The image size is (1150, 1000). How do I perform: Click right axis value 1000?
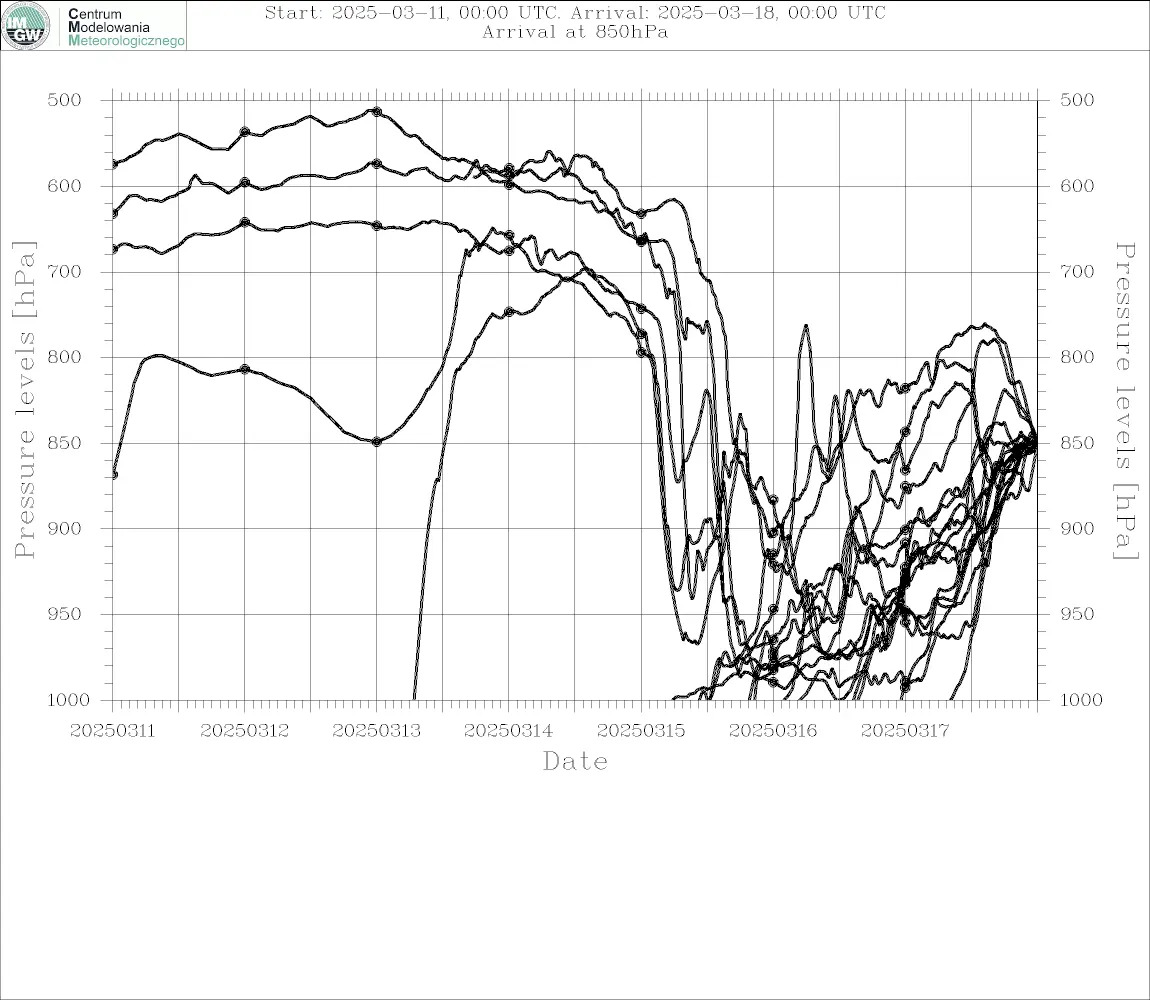(x=1082, y=700)
